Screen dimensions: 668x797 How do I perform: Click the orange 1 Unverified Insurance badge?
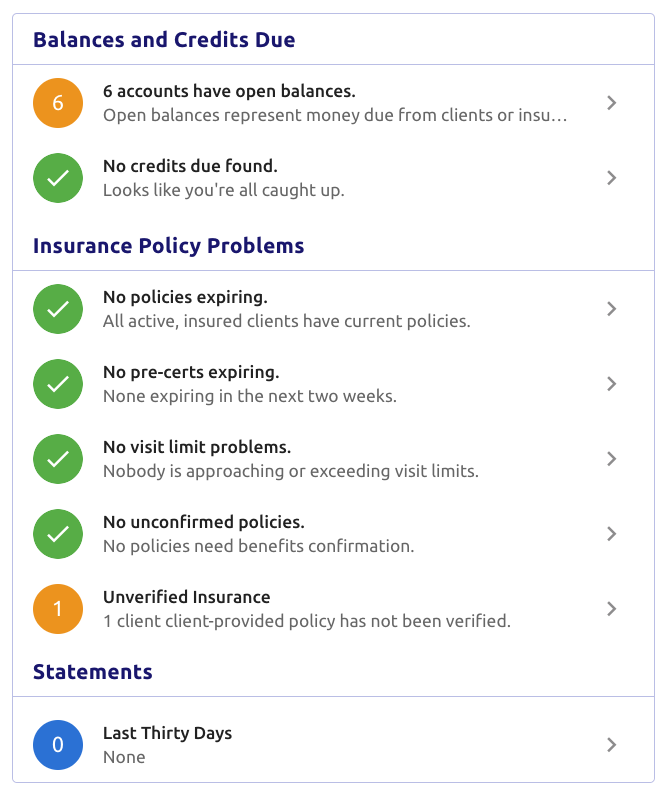(x=58, y=609)
